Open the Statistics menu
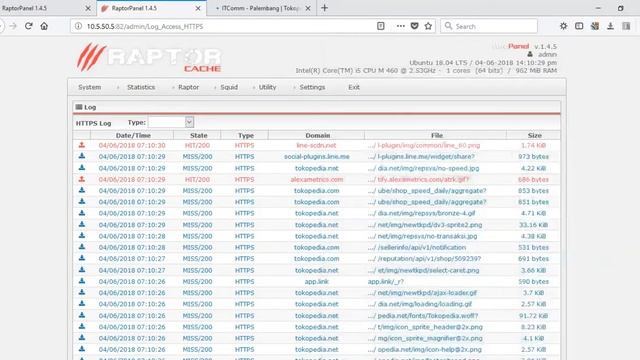640x360 pixels. (x=141, y=87)
